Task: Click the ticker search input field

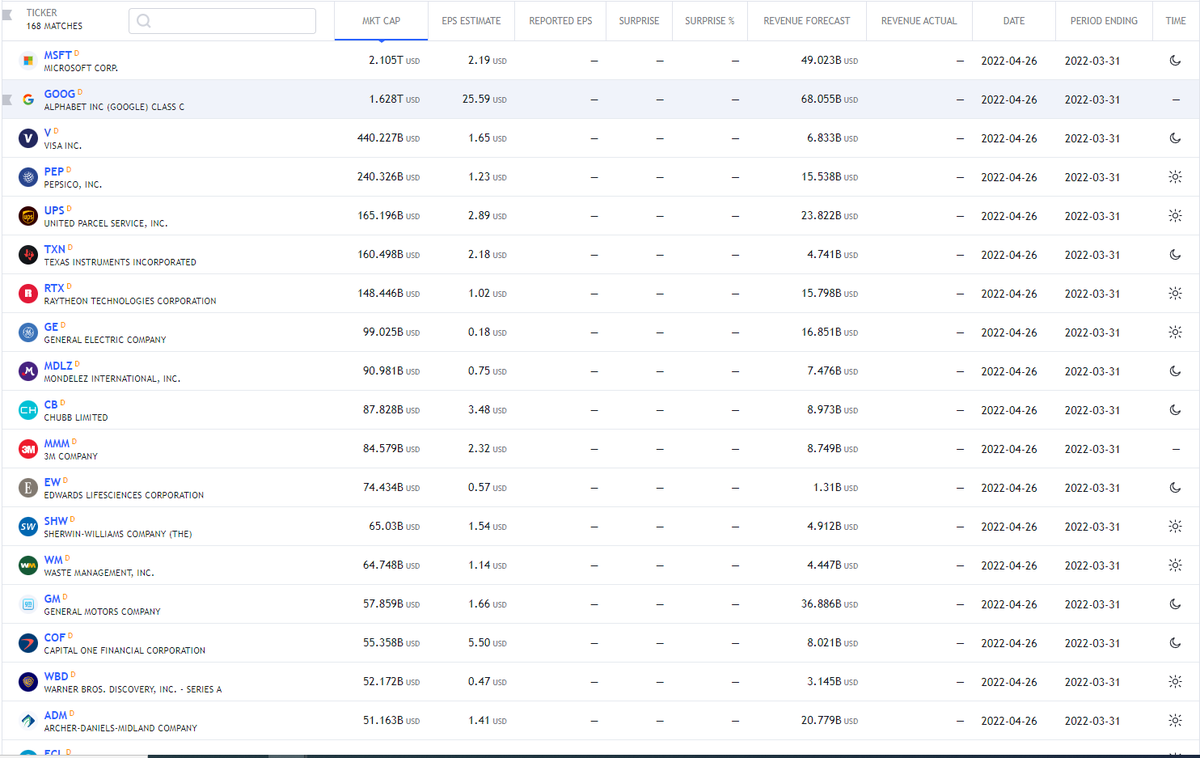Action: pyautogui.click(x=222, y=21)
